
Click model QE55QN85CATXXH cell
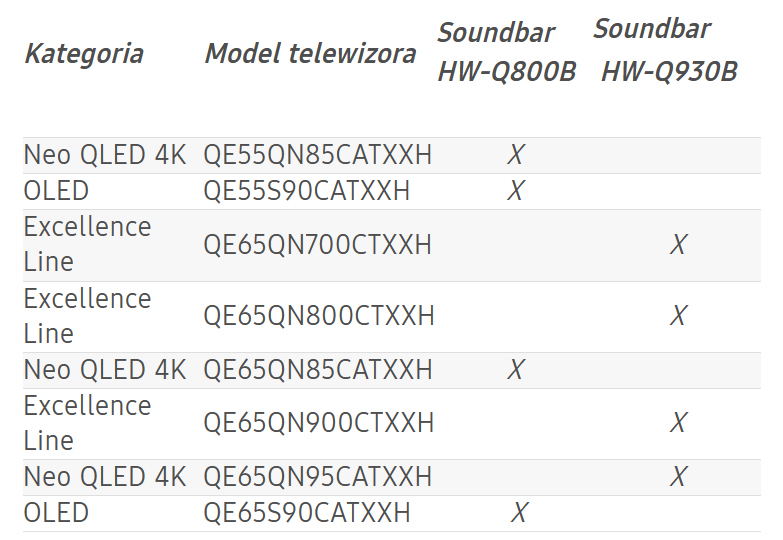(318, 155)
